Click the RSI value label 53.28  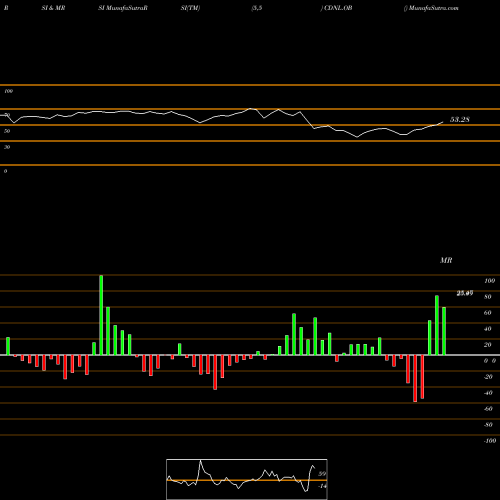pyautogui.click(x=460, y=119)
